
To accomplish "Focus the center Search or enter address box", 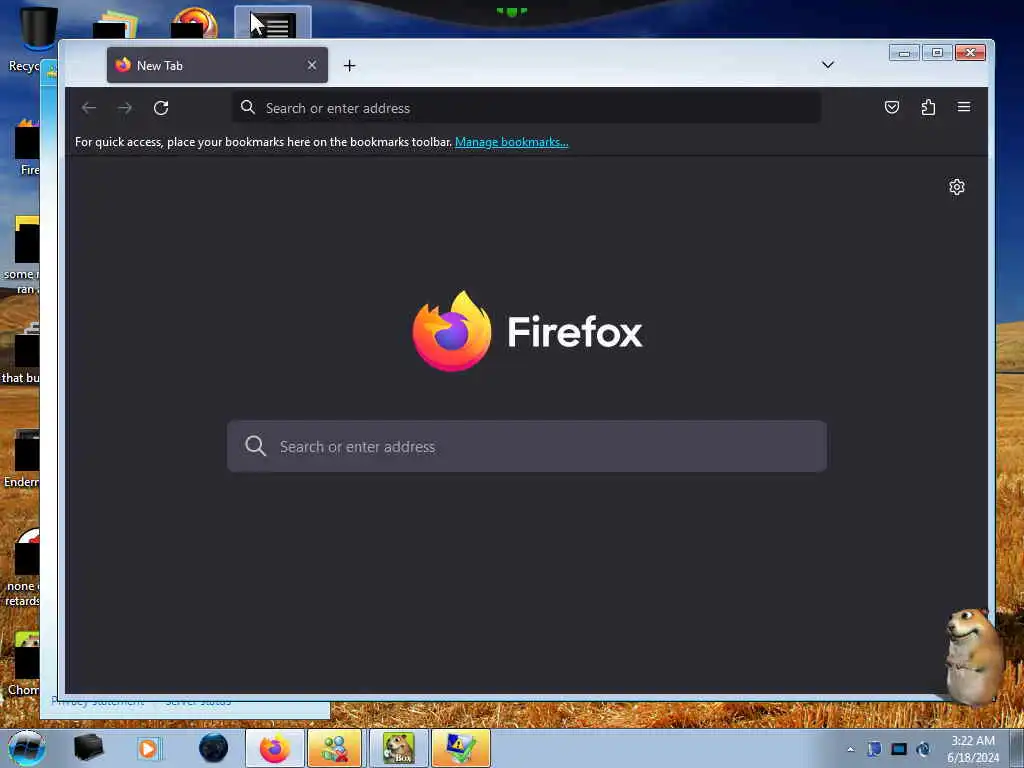I will (x=526, y=446).
